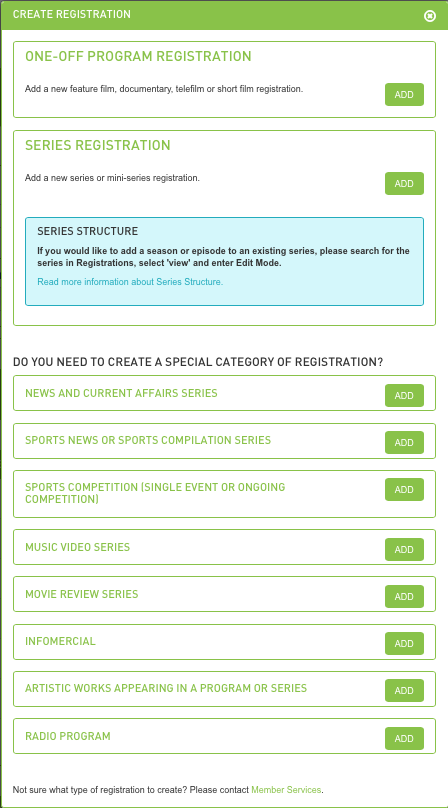Click the Radio Program label
The height and width of the screenshot is (808, 448).
[68, 736]
